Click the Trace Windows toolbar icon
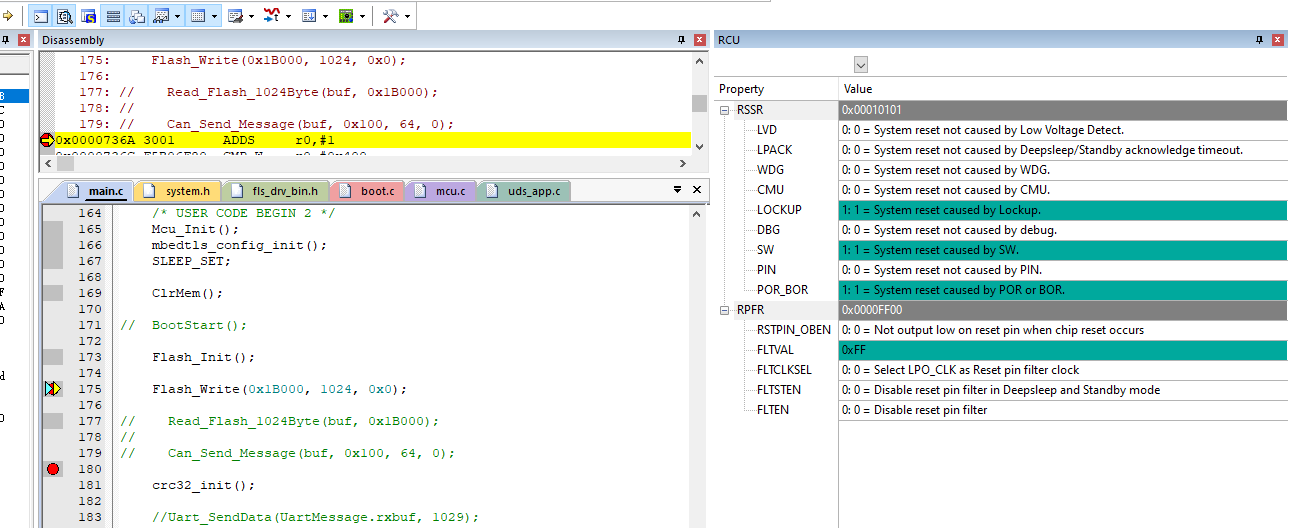1291x528 pixels. tap(309, 16)
